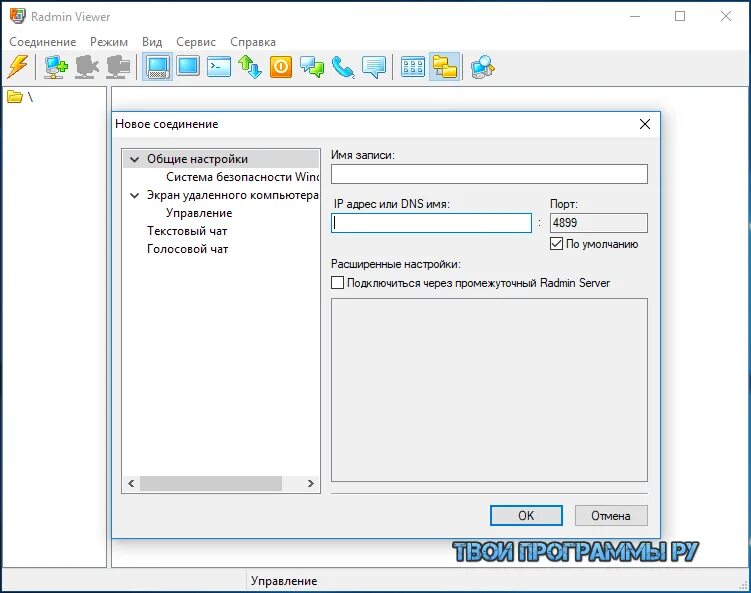This screenshot has width=751, height=593.
Task: Select Text Chat mode bubbles icon
Action: point(312,67)
